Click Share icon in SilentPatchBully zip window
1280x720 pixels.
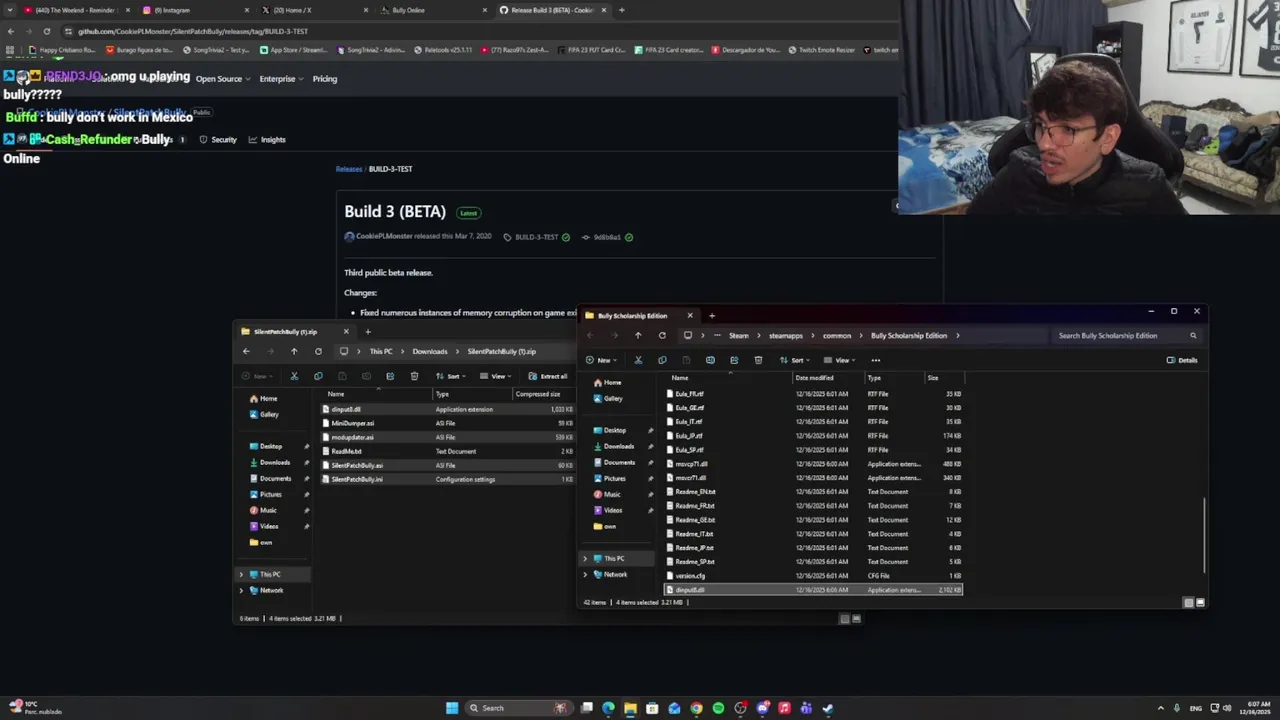[x=390, y=376]
